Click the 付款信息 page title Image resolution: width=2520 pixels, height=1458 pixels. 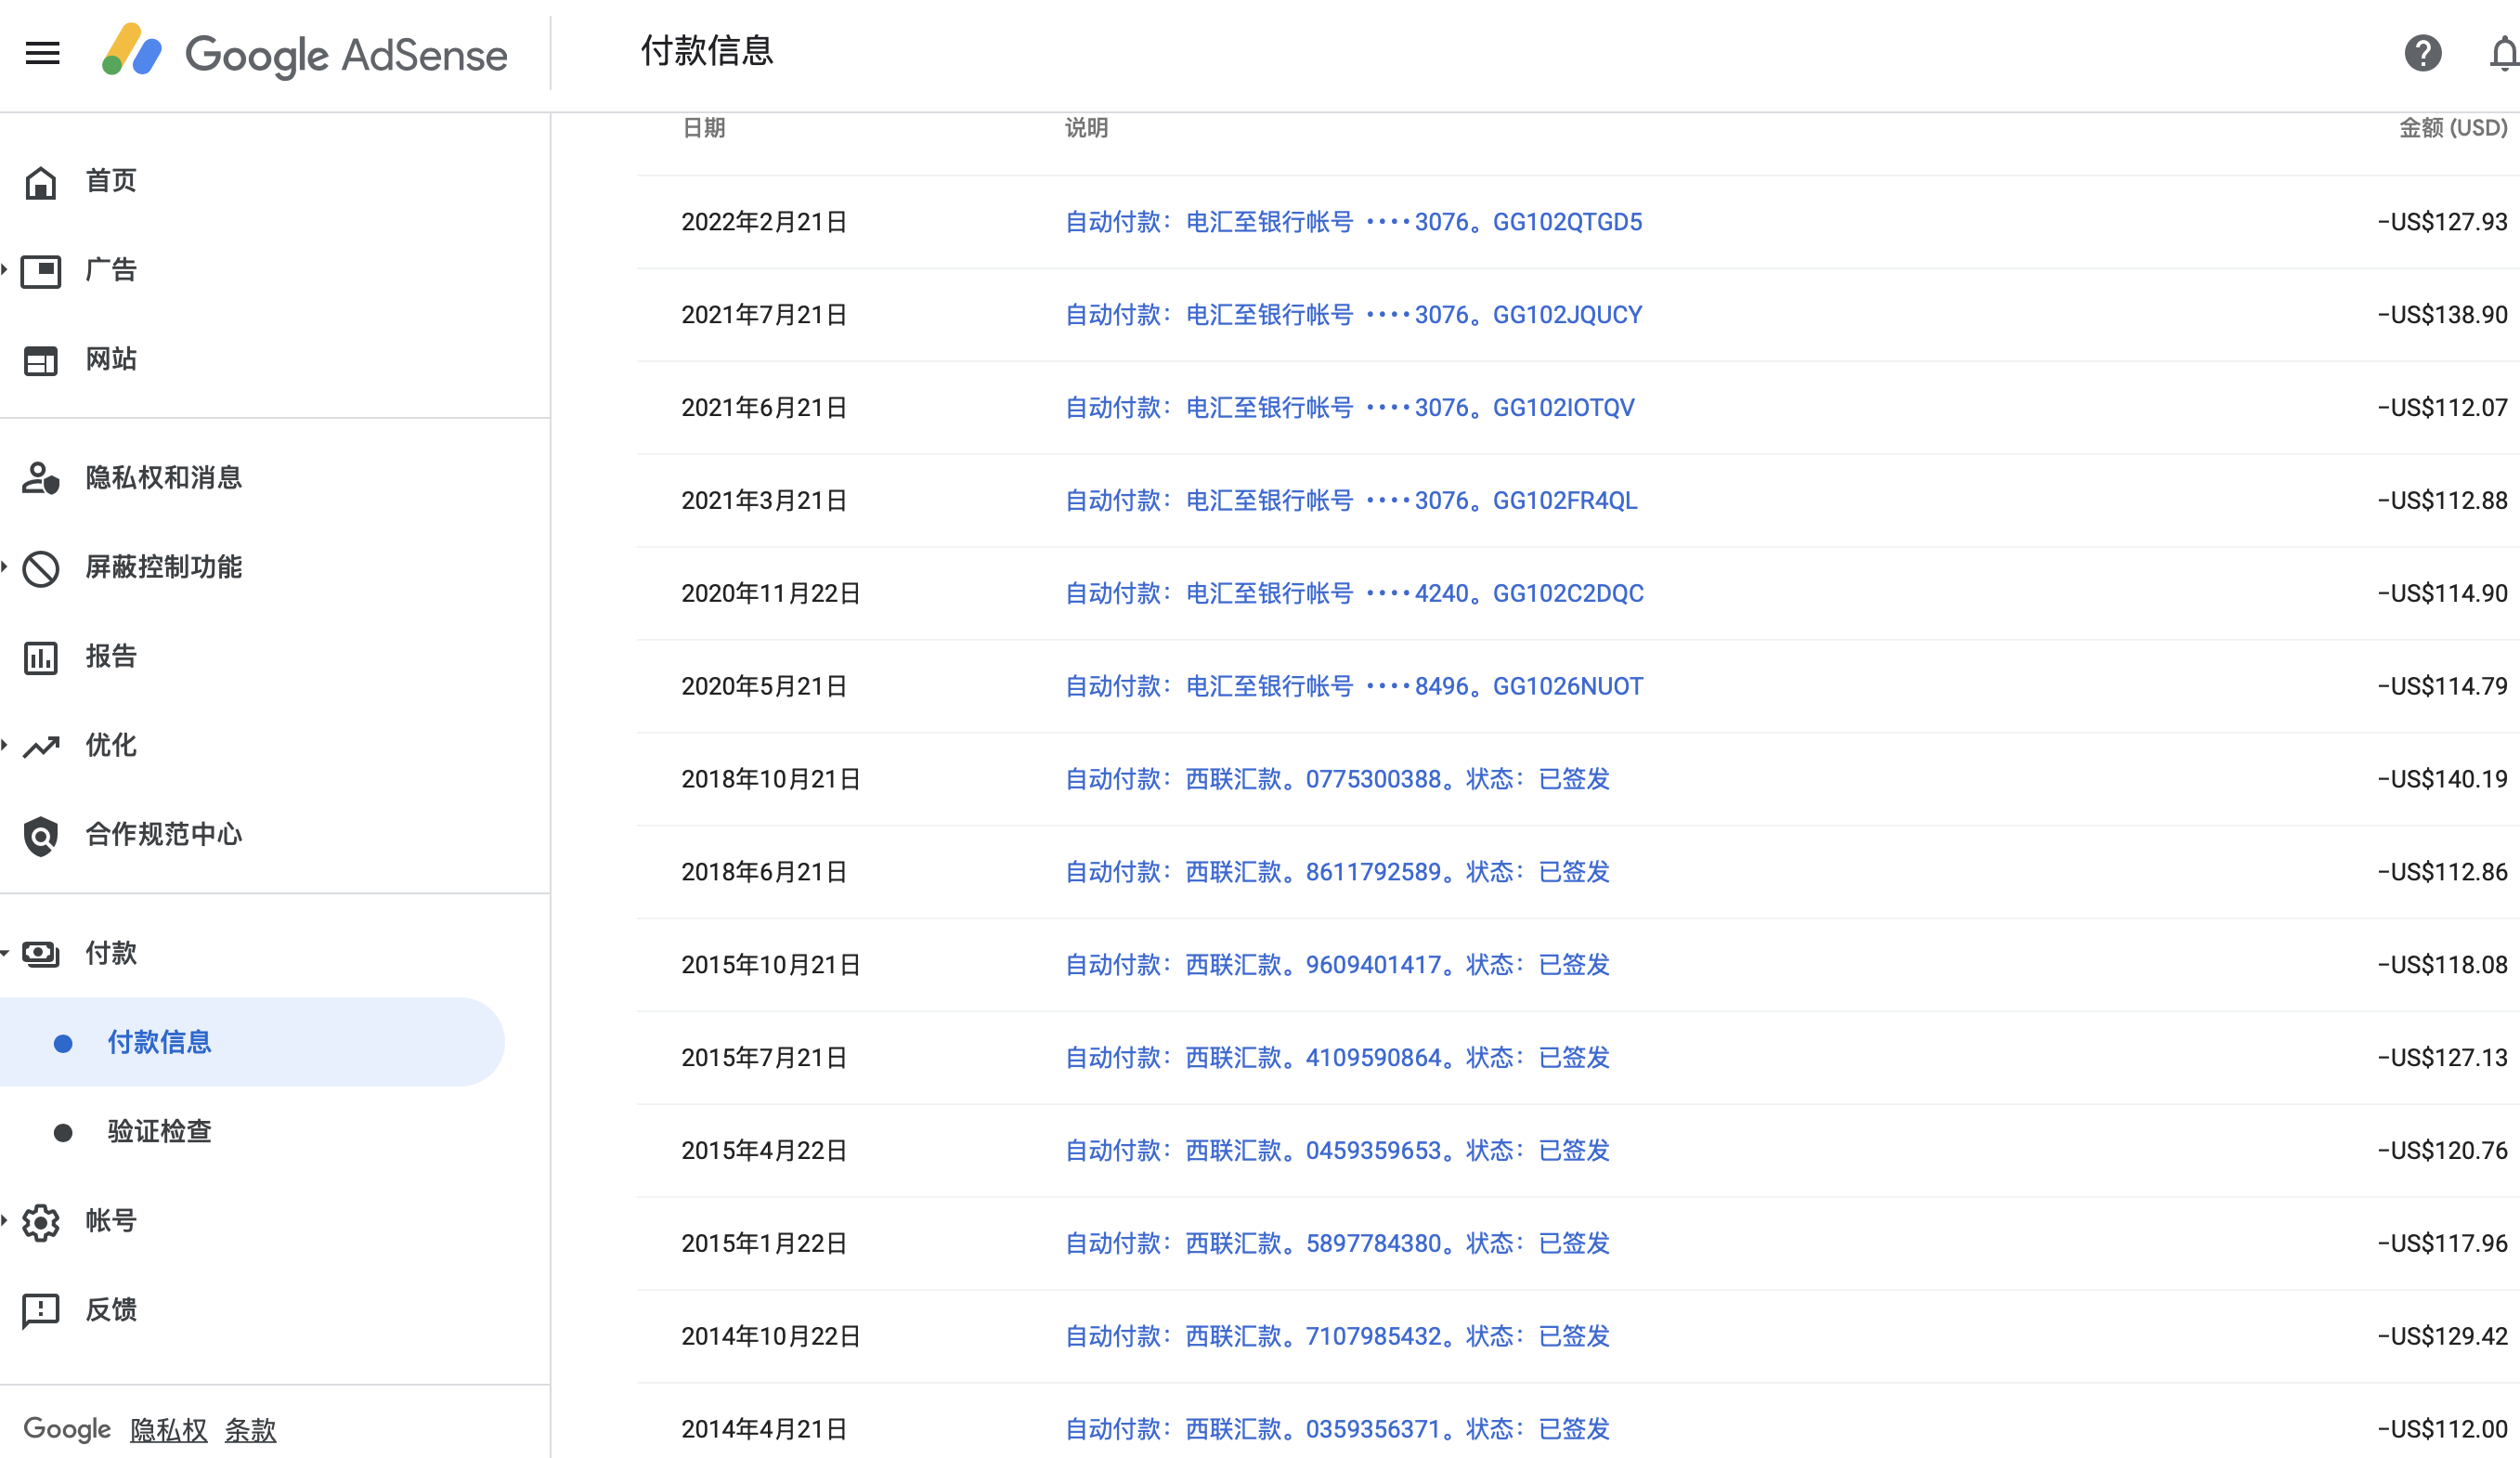707,51
